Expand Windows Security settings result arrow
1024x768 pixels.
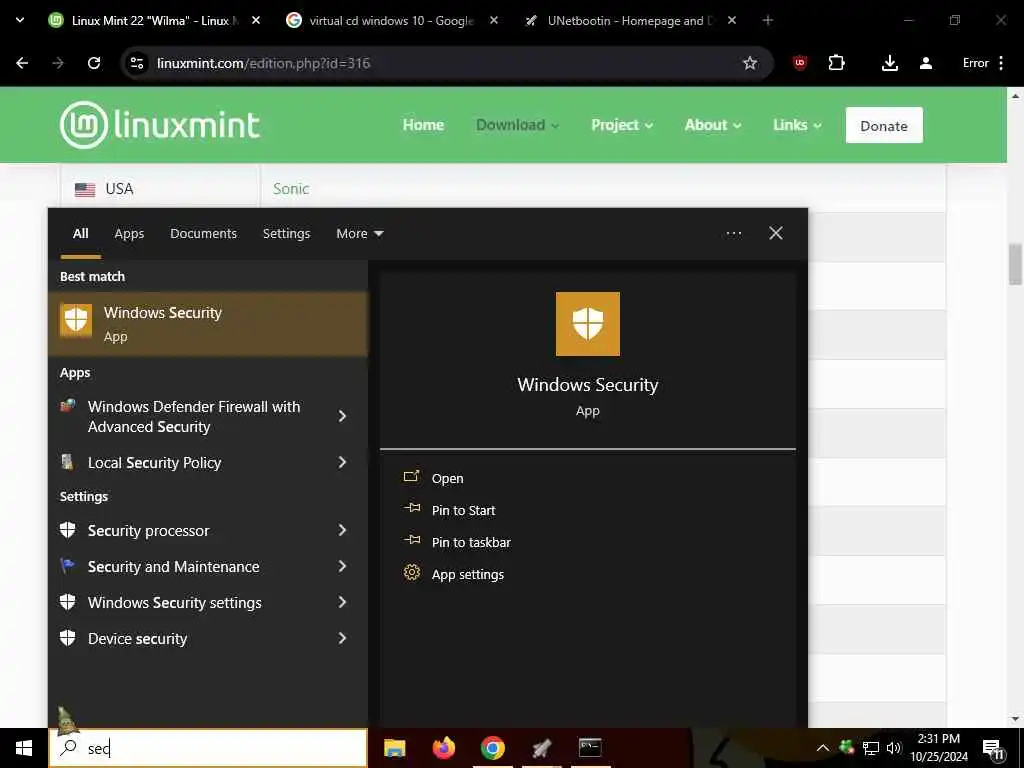click(342, 602)
